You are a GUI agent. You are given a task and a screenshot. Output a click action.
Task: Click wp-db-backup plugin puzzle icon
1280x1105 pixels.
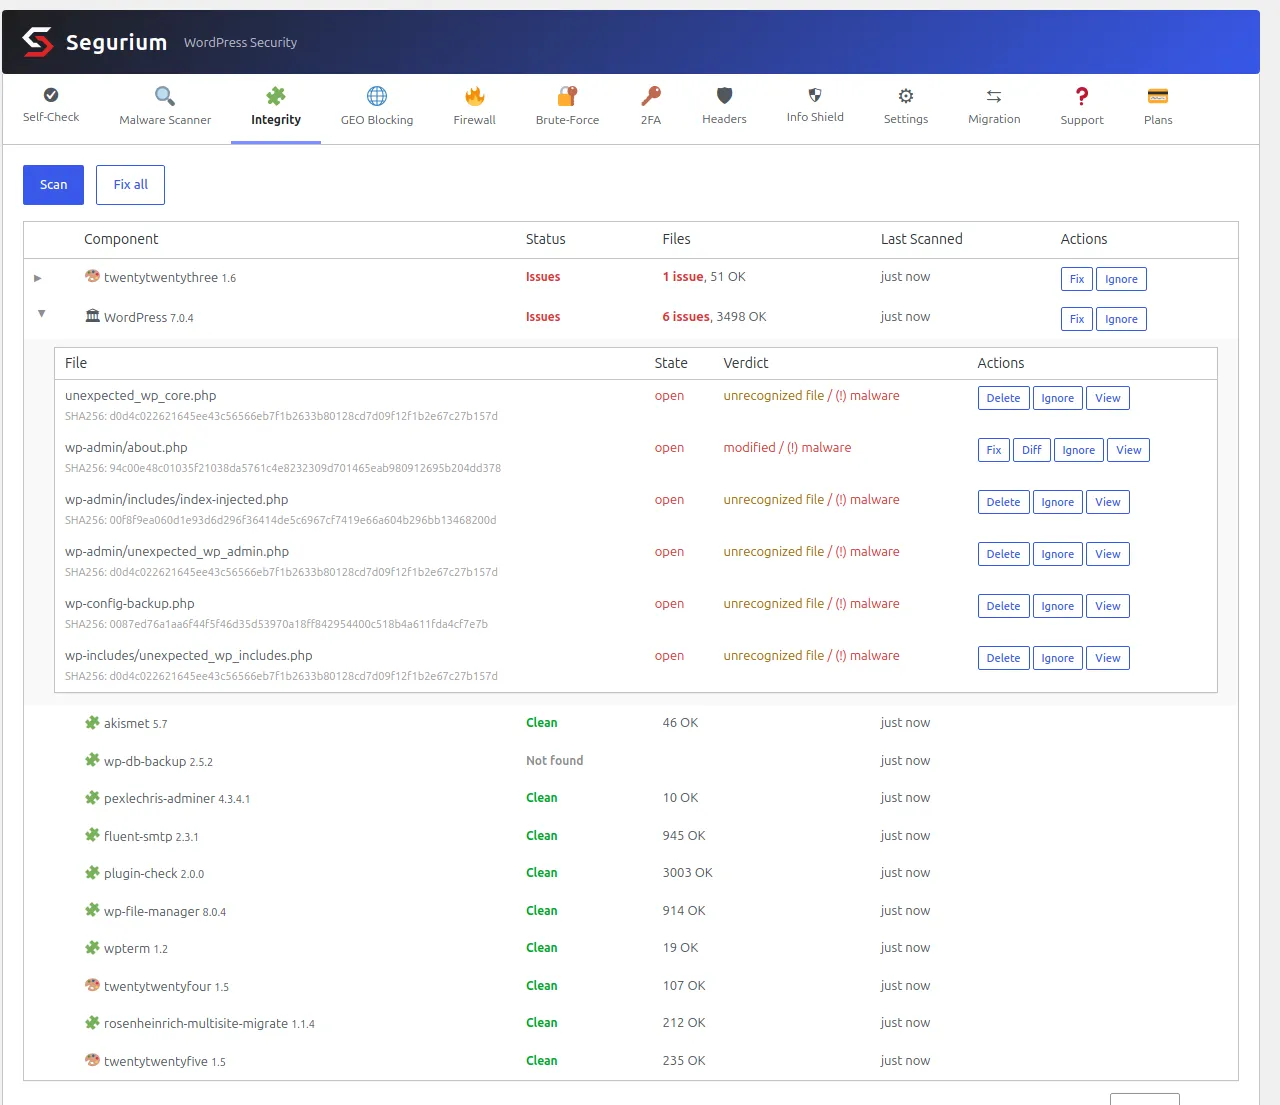click(x=92, y=760)
